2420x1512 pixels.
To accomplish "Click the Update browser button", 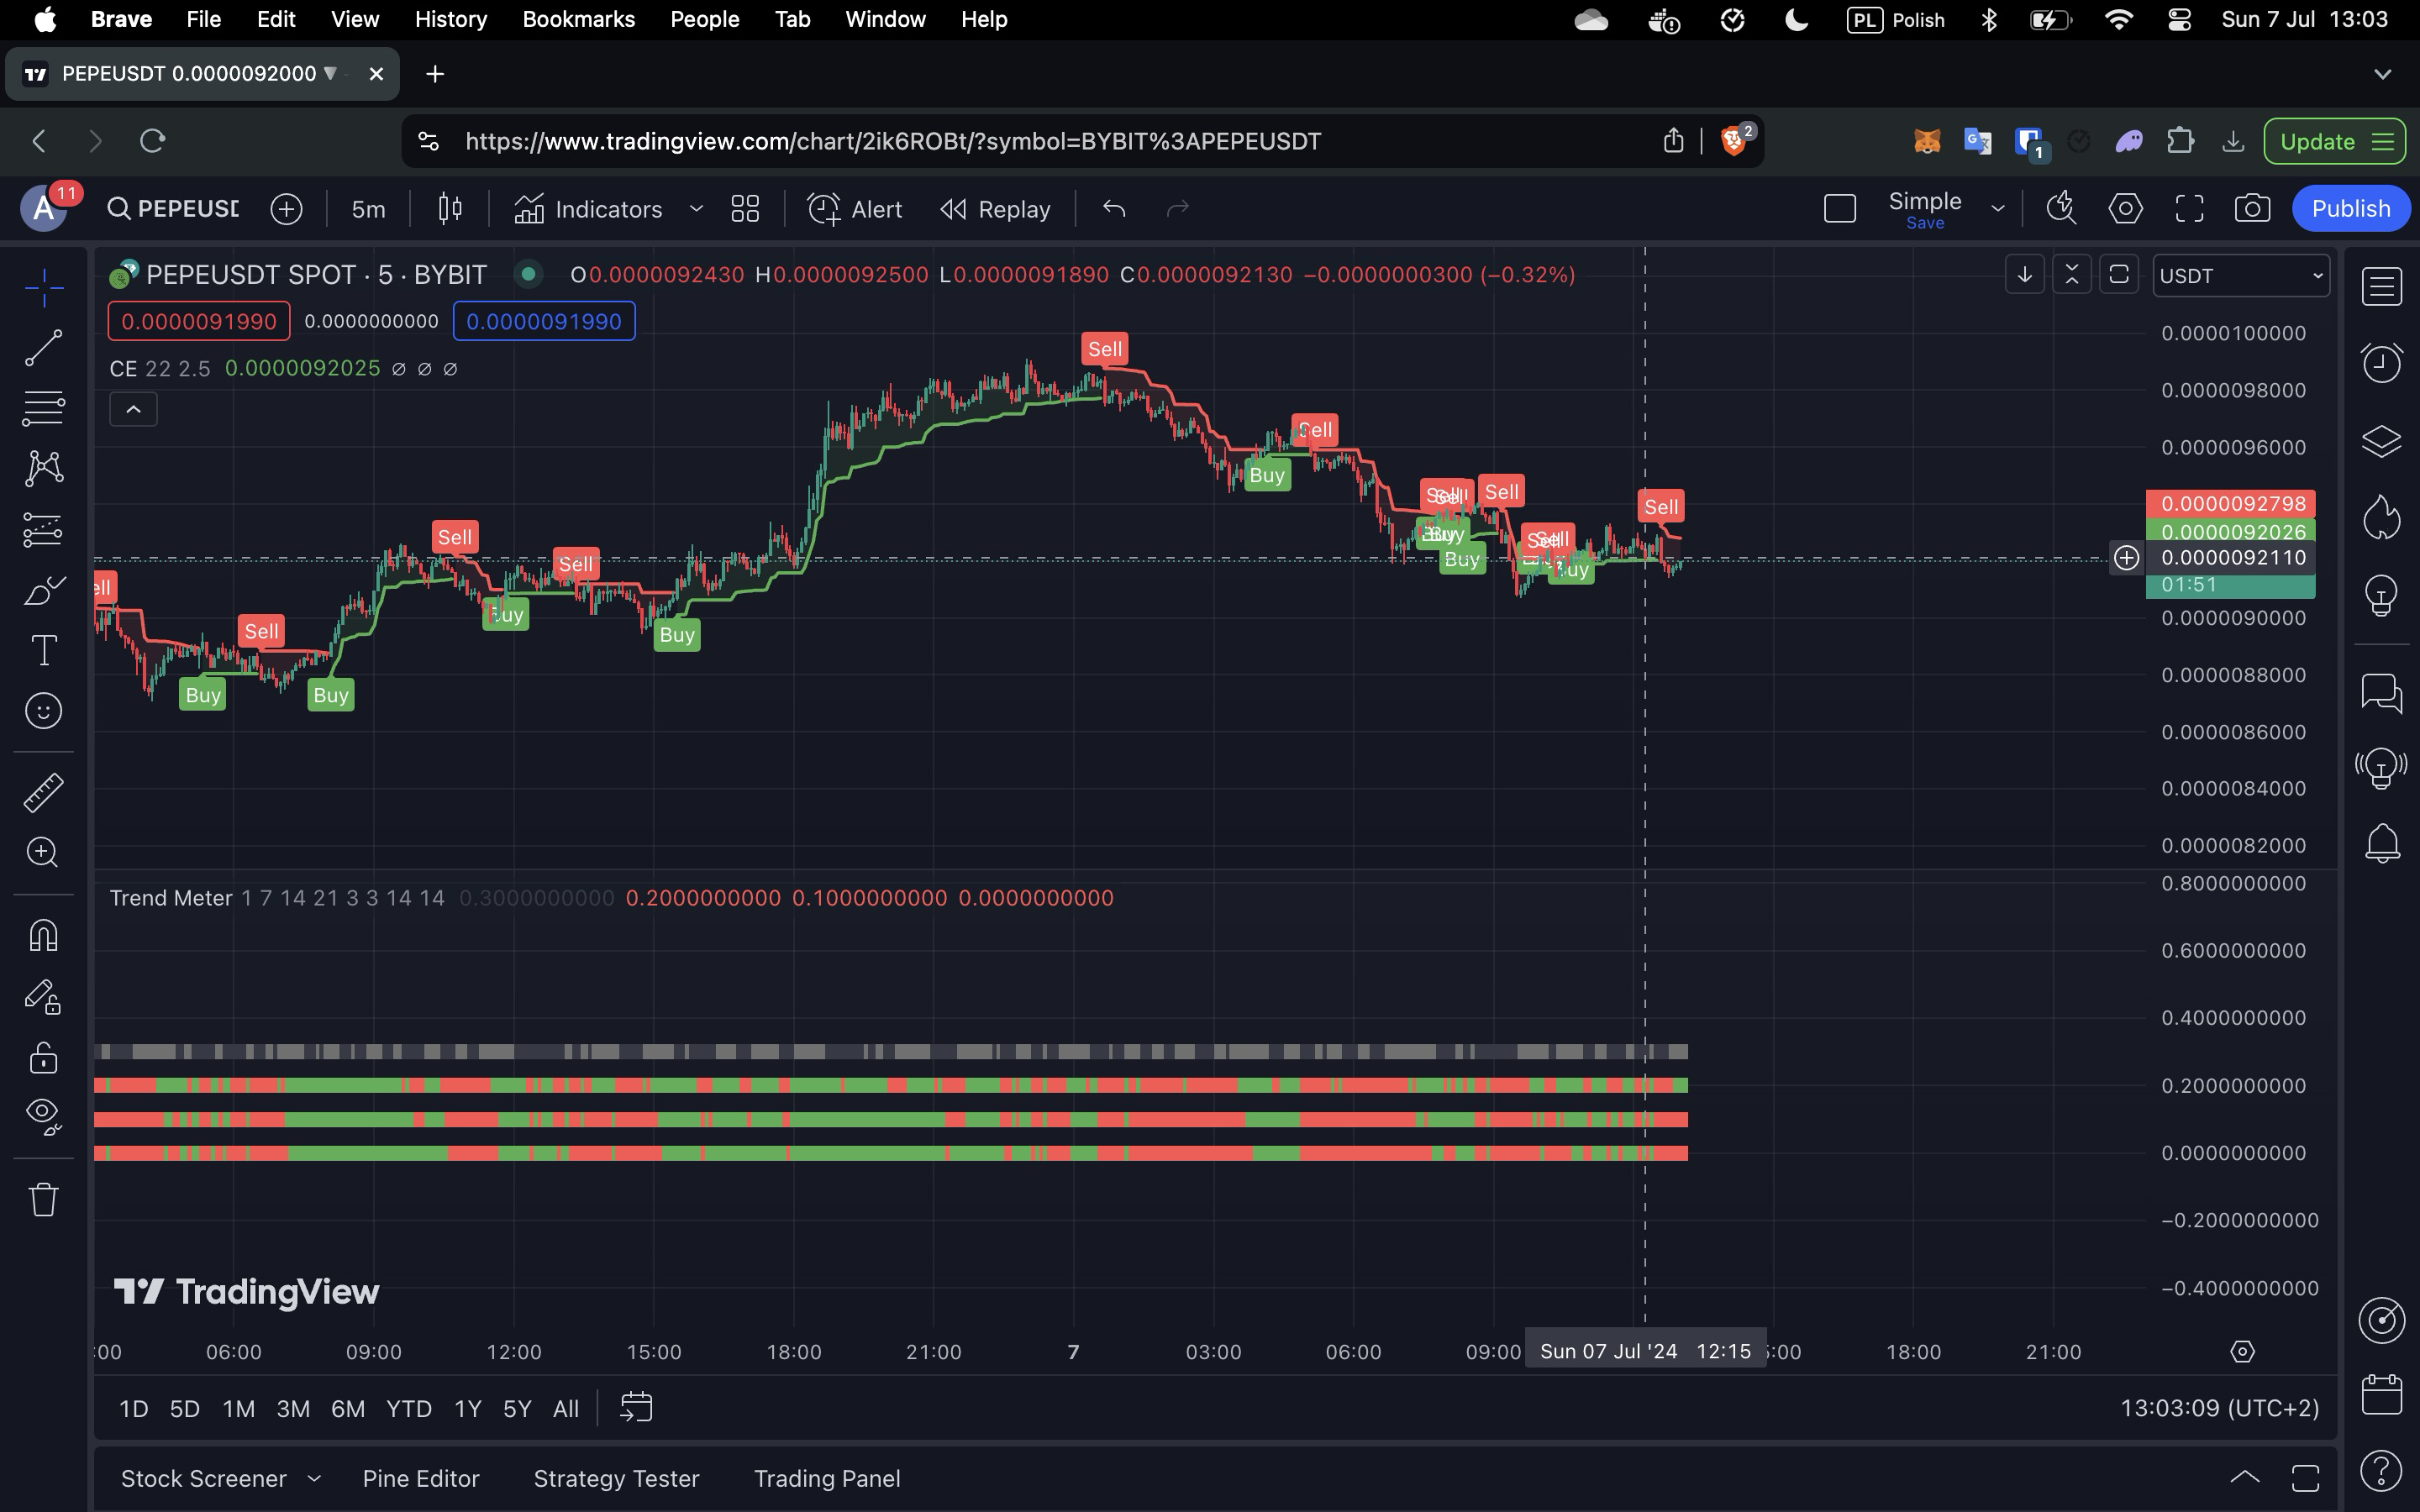I will tap(2334, 141).
